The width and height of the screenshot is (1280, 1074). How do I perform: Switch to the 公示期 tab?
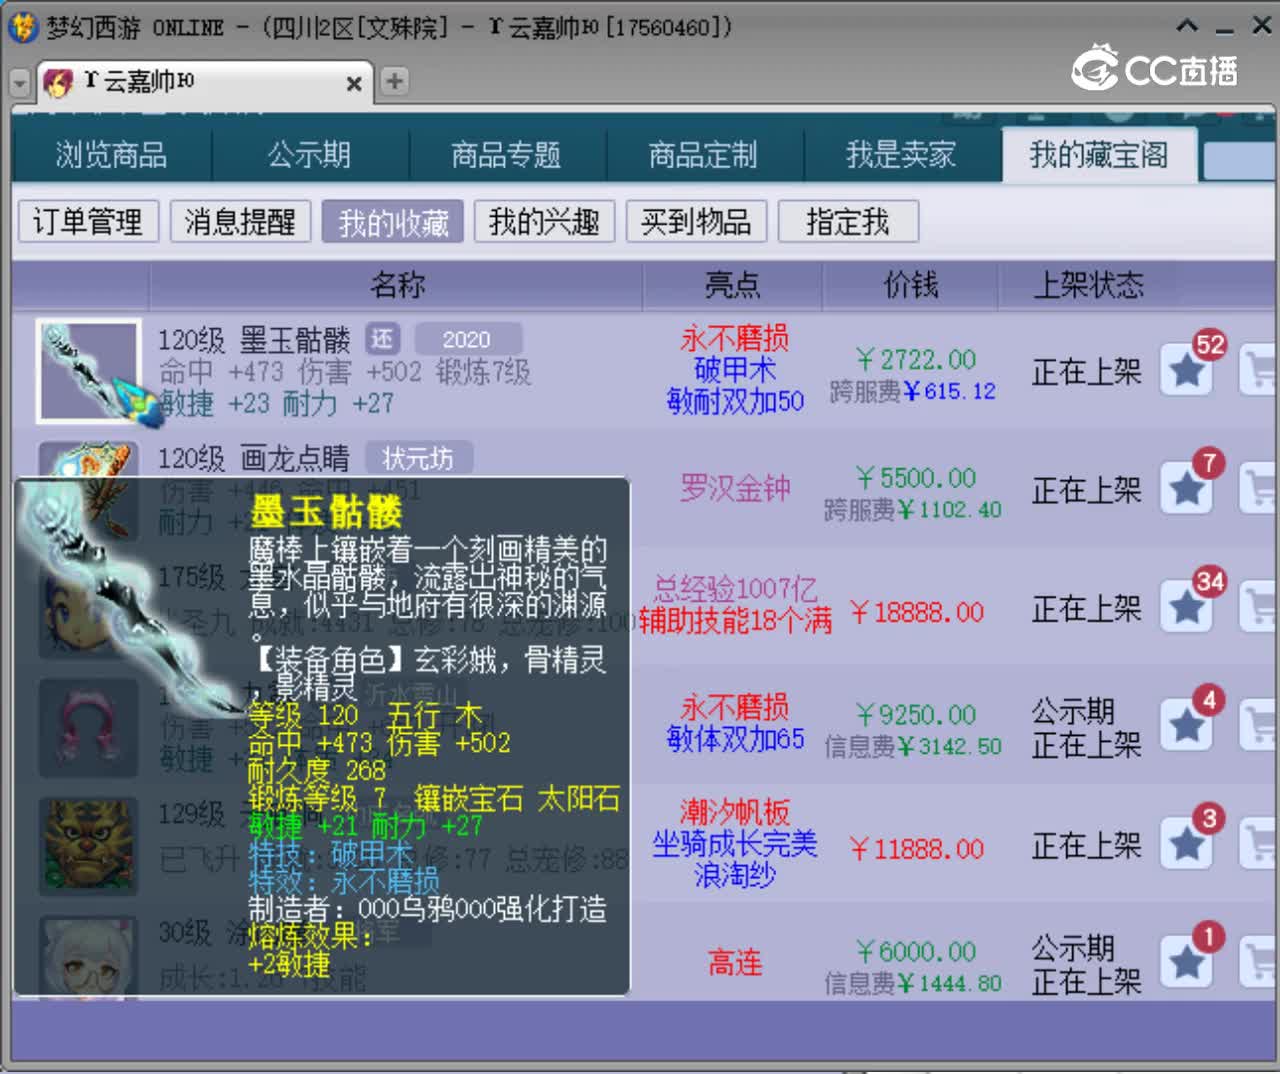point(309,155)
